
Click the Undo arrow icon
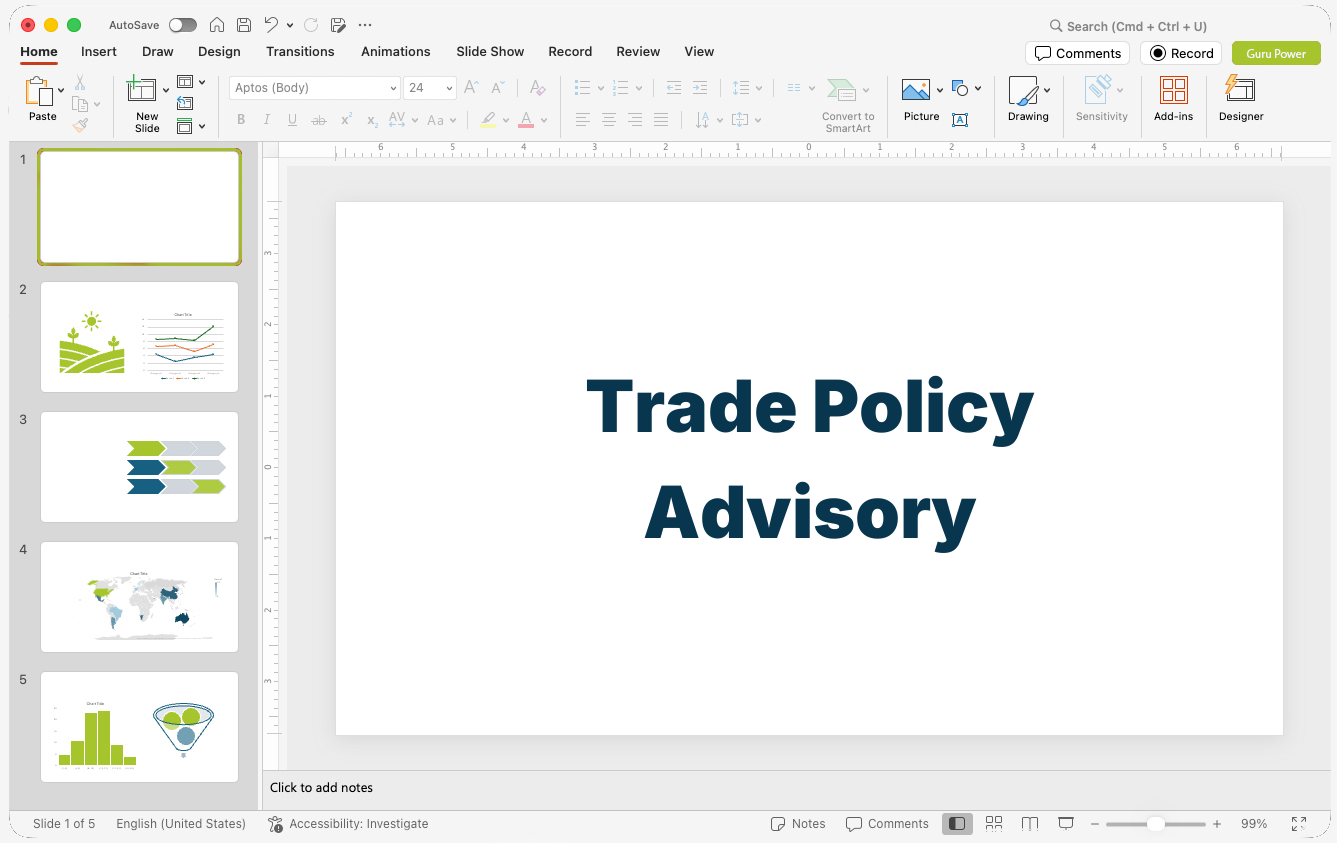tap(271, 25)
